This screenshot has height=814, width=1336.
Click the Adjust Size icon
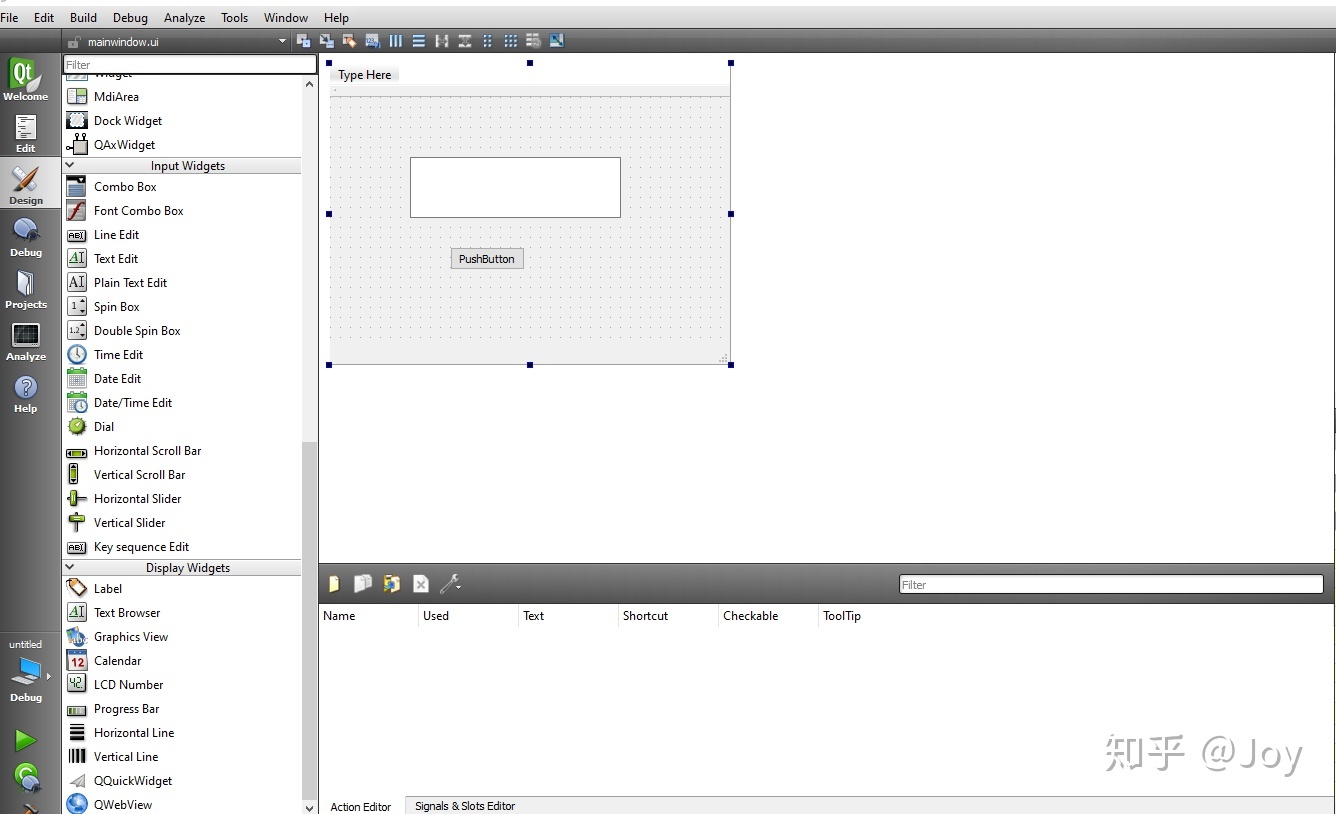[x=557, y=41]
